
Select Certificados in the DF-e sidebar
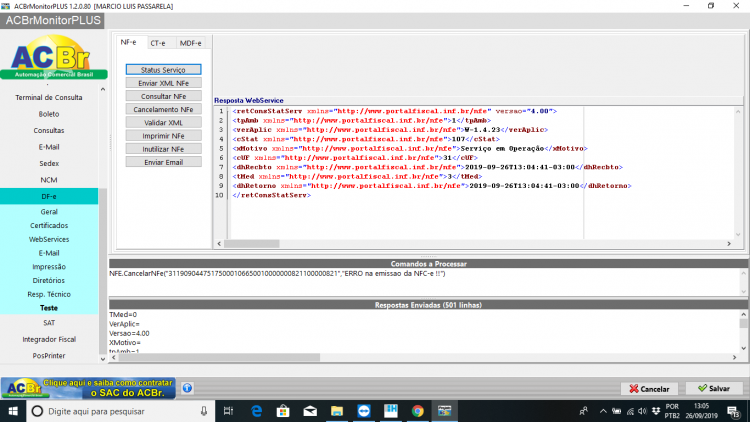pos(49,225)
